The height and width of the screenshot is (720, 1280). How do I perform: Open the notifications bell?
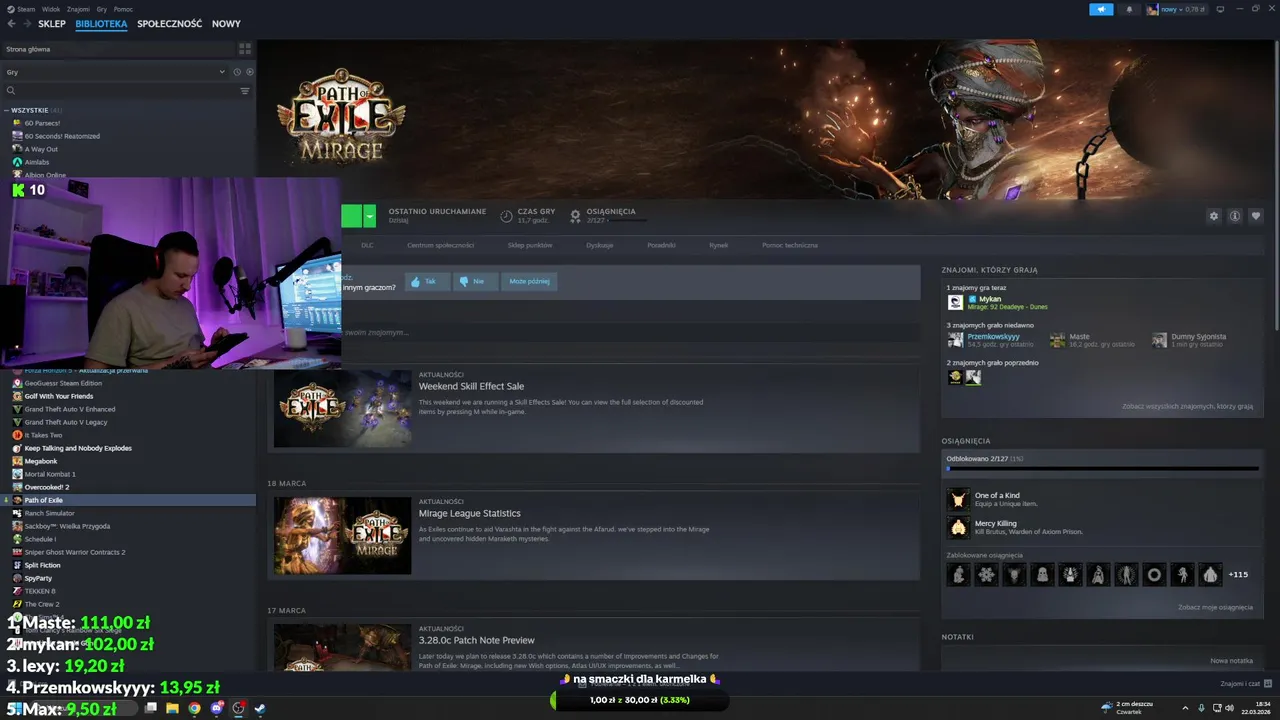1129,9
